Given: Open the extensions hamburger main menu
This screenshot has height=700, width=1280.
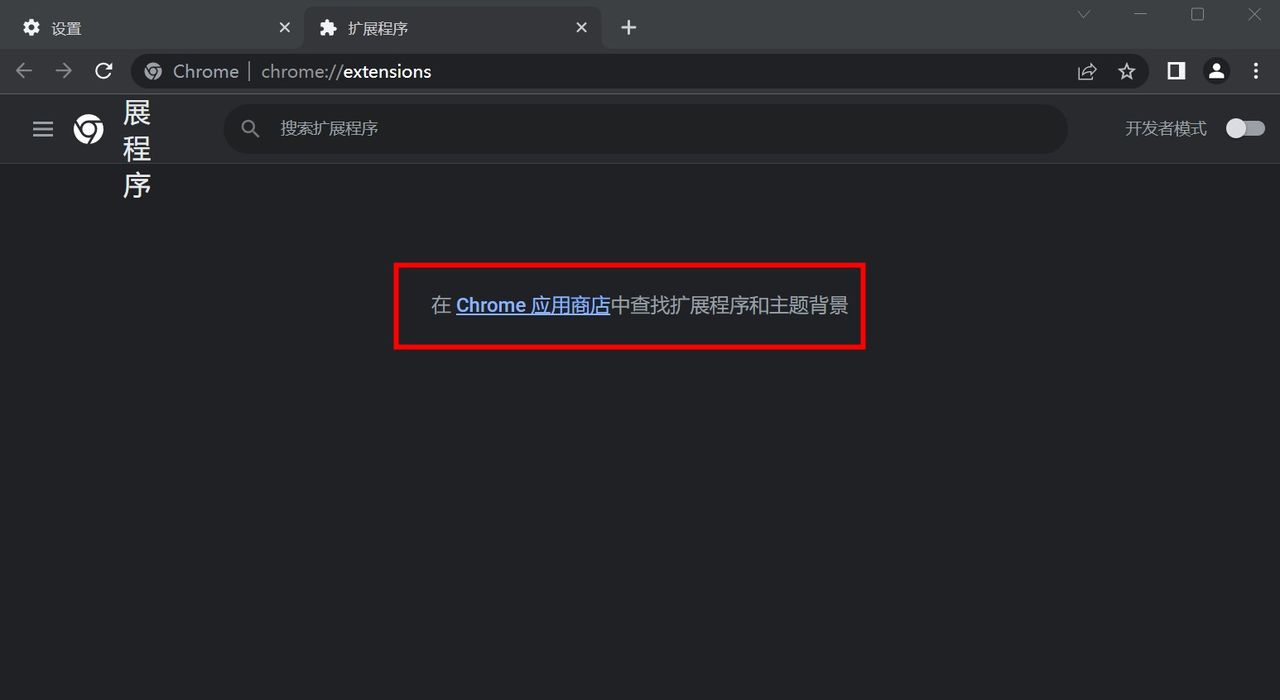Looking at the screenshot, I should [43, 129].
